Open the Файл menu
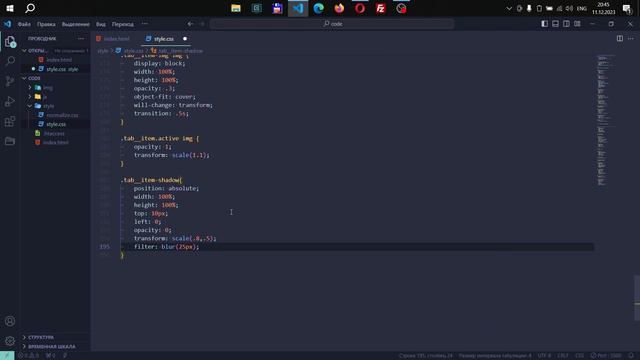 (24, 24)
